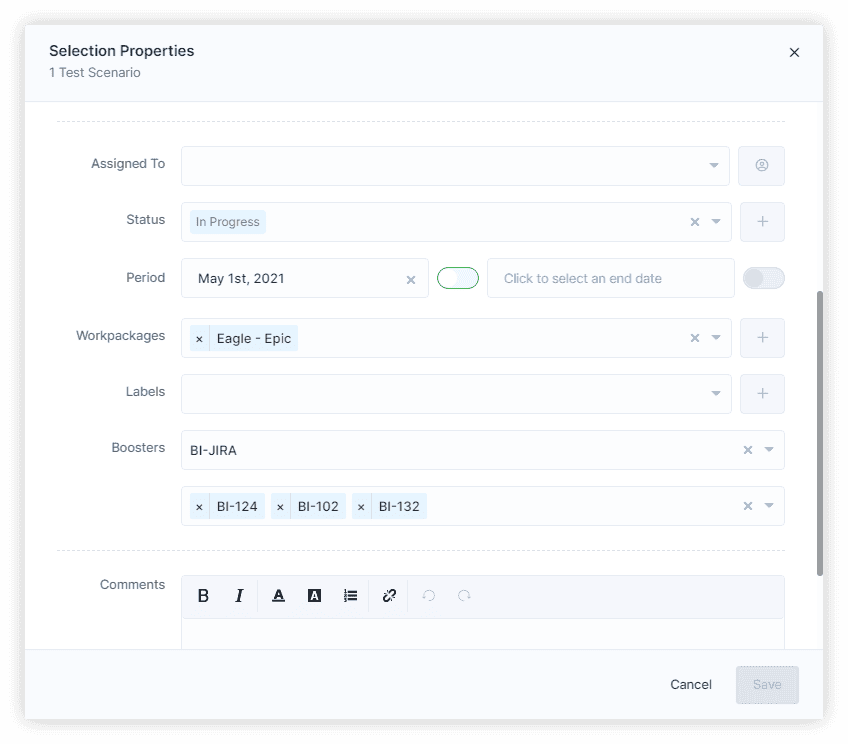Clear the May 1st, 2021 start date
Screen dimensions: 848x744
click(411, 280)
